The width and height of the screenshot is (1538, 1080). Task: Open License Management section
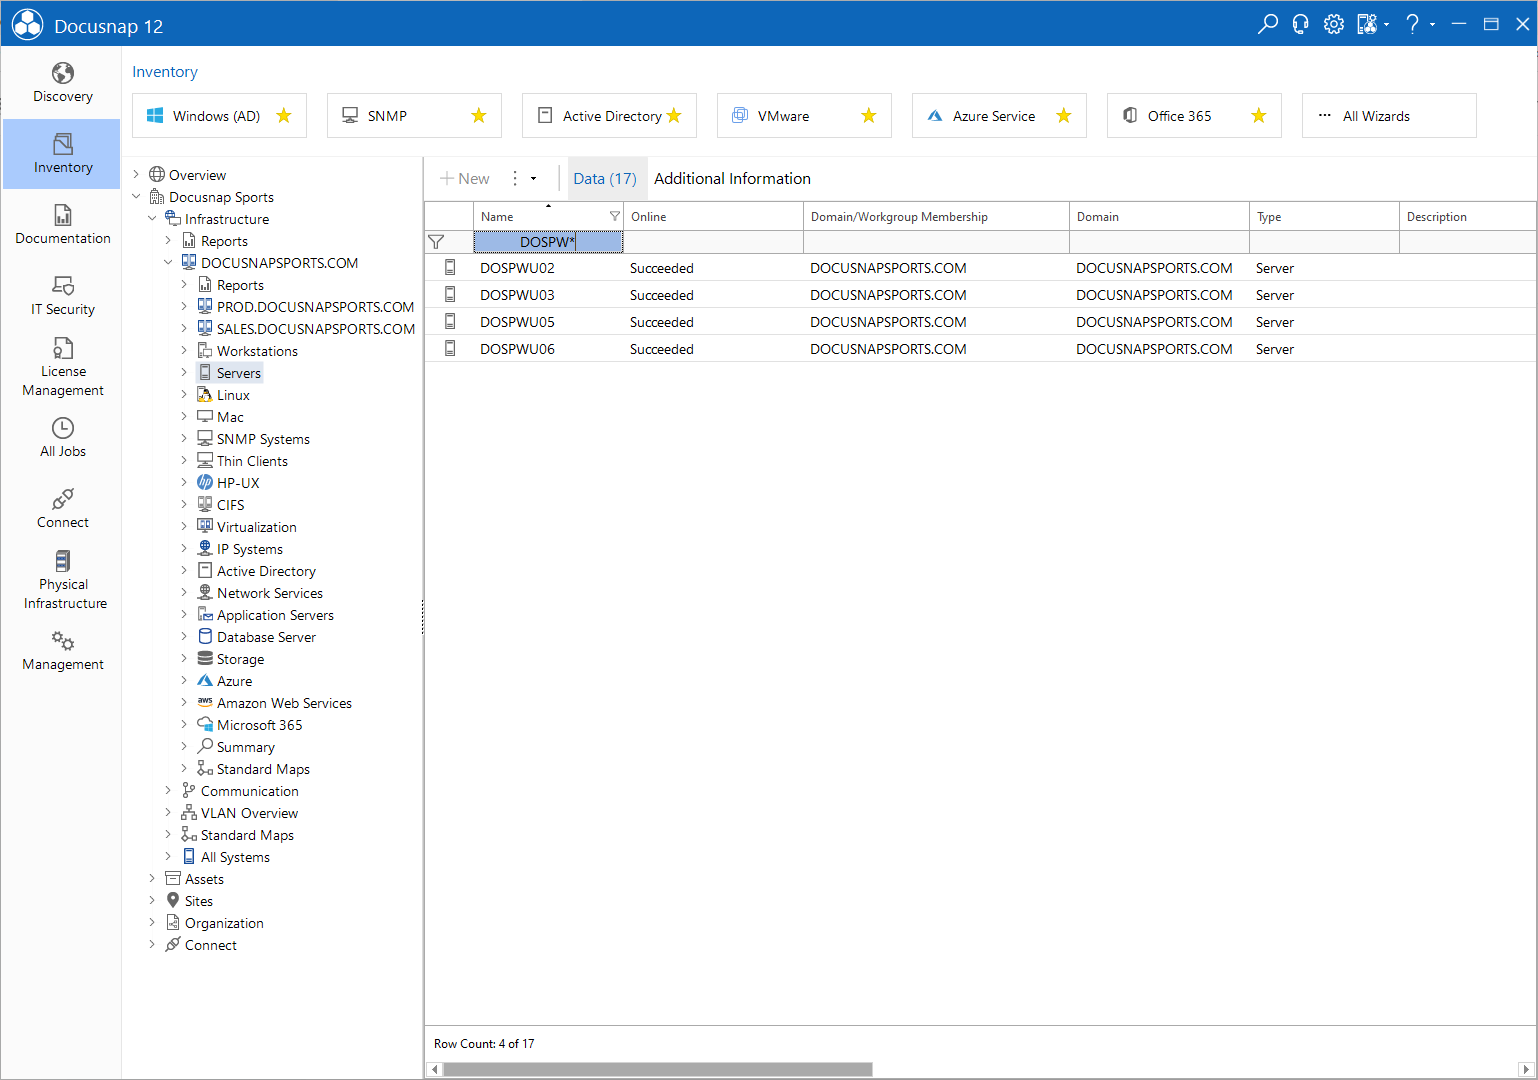click(62, 367)
